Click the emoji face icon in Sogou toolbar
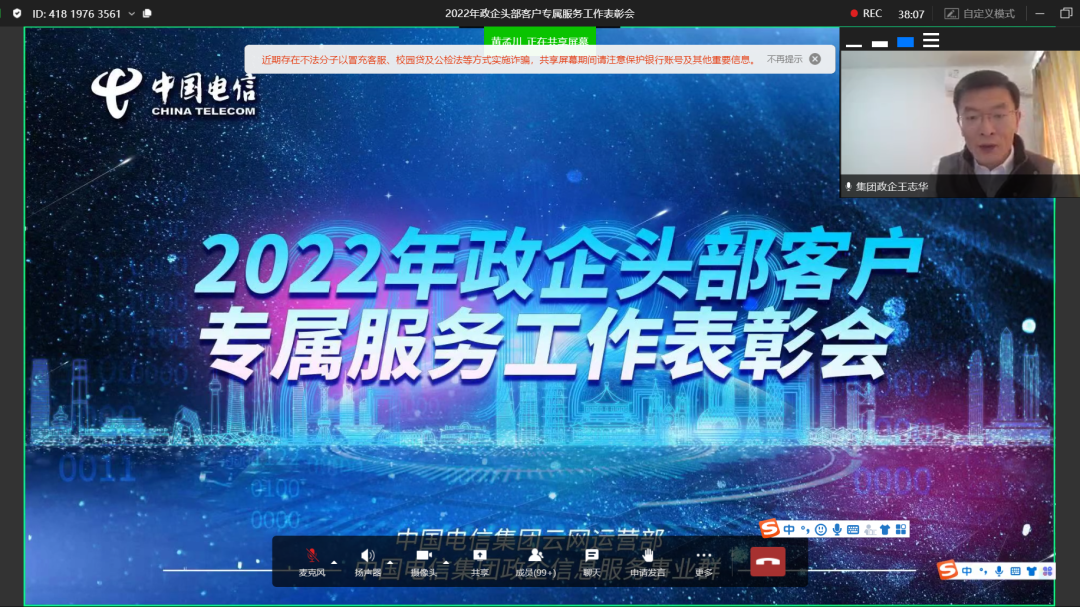 (820, 529)
